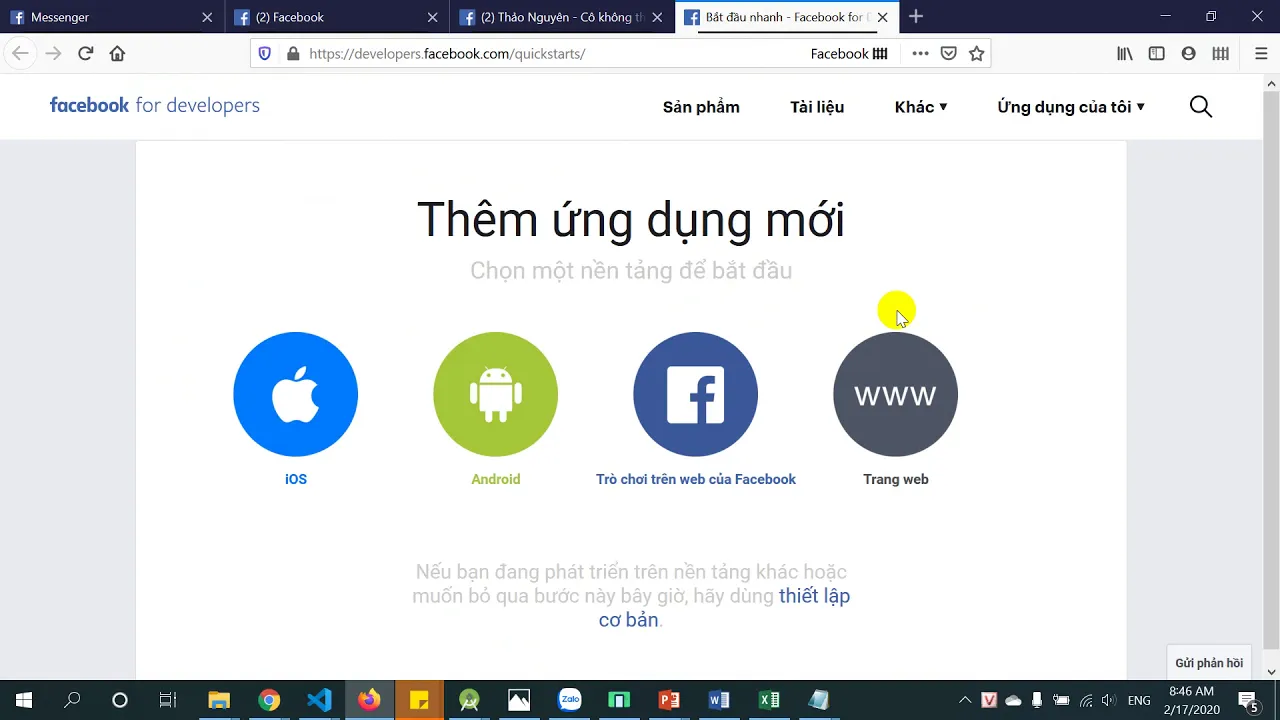Open the ENG language indicator
Screen dimensions: 1280x720
[x=1139, y=700]
